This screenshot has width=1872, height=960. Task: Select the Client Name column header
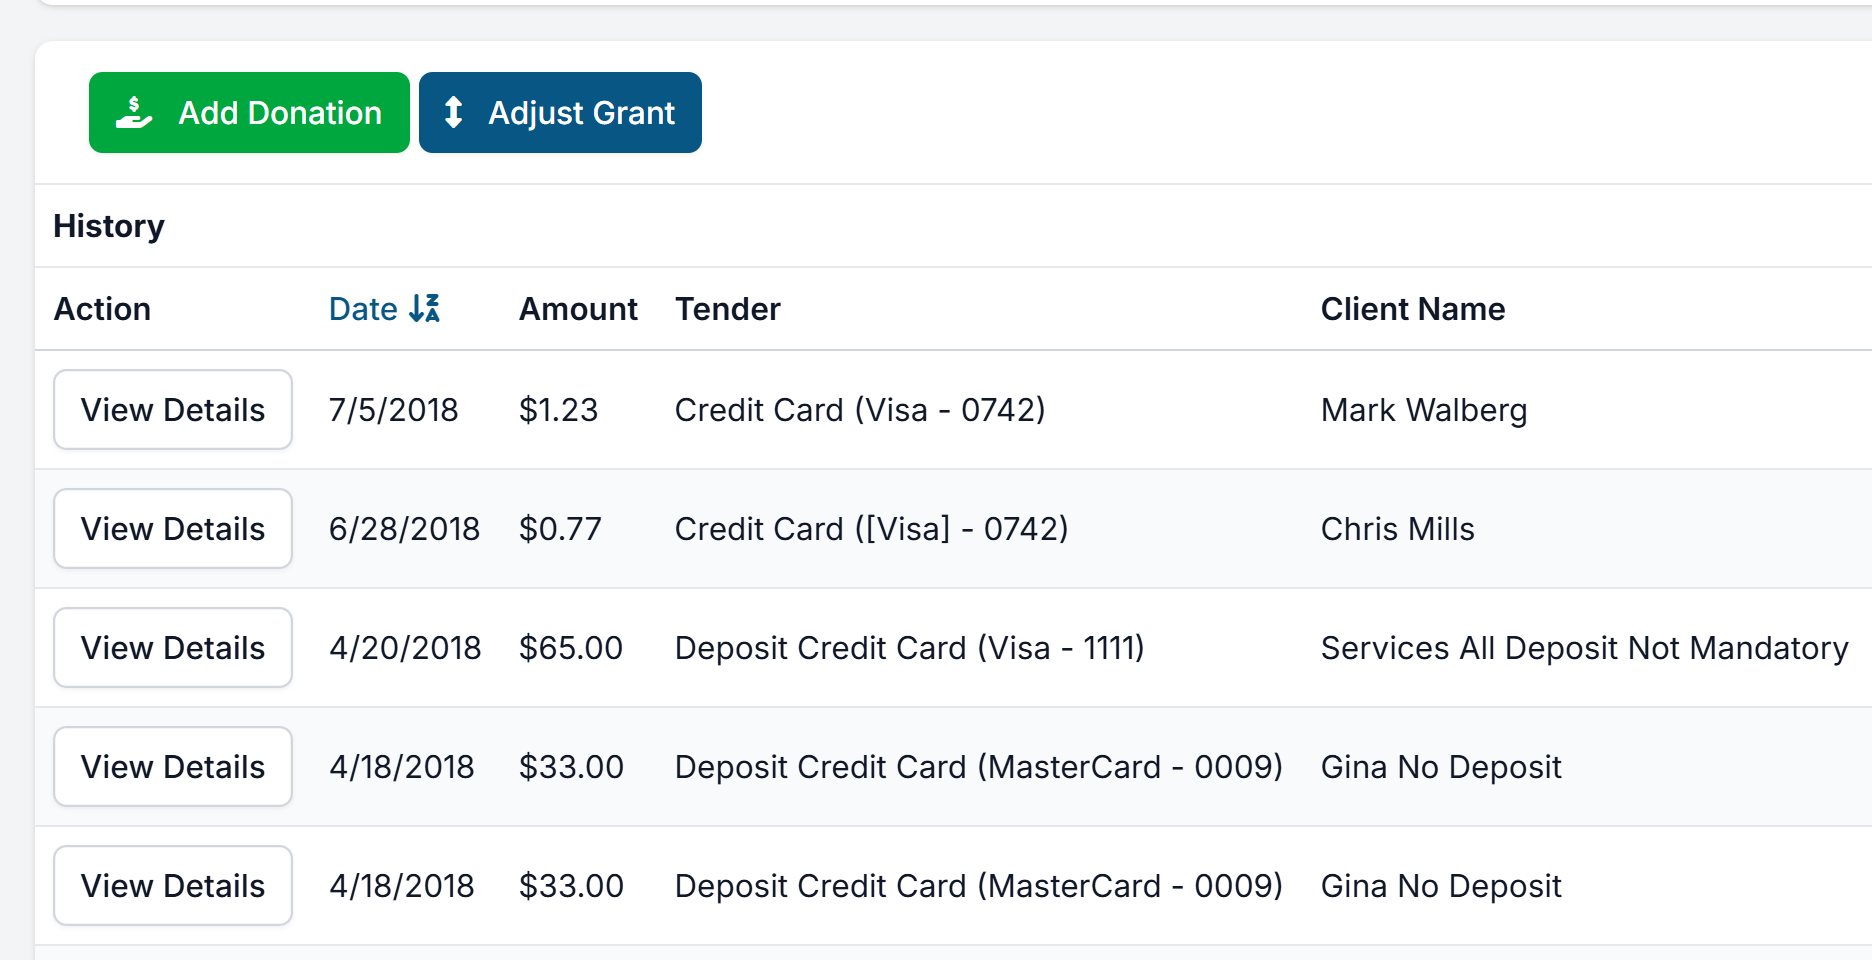point(1413,309)
